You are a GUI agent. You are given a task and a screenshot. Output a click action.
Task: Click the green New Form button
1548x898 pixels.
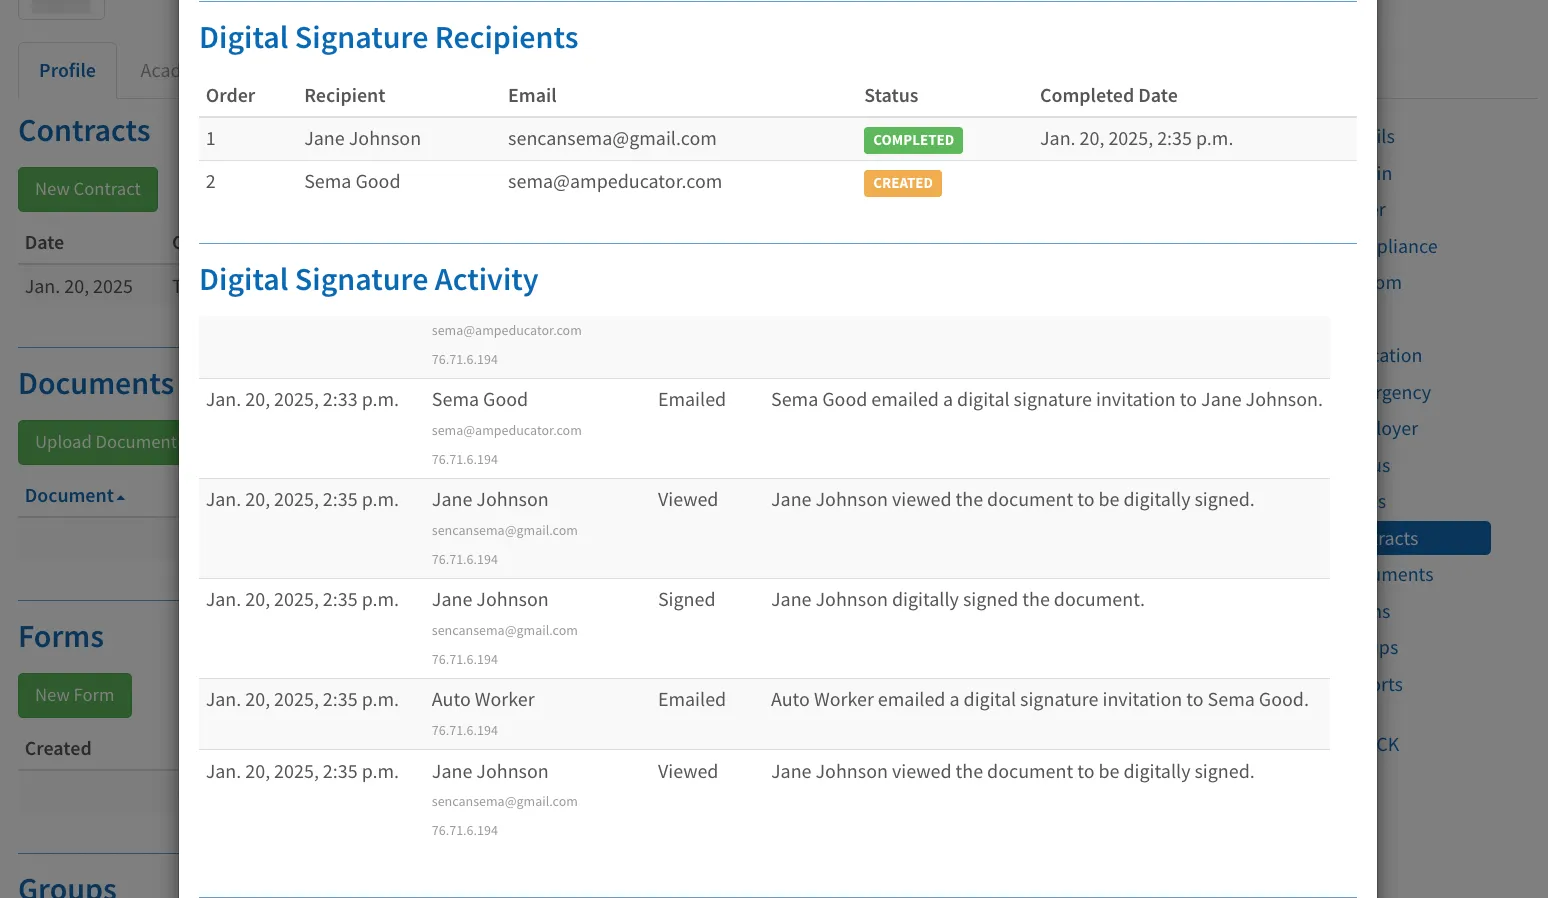(x=75, y=695)
